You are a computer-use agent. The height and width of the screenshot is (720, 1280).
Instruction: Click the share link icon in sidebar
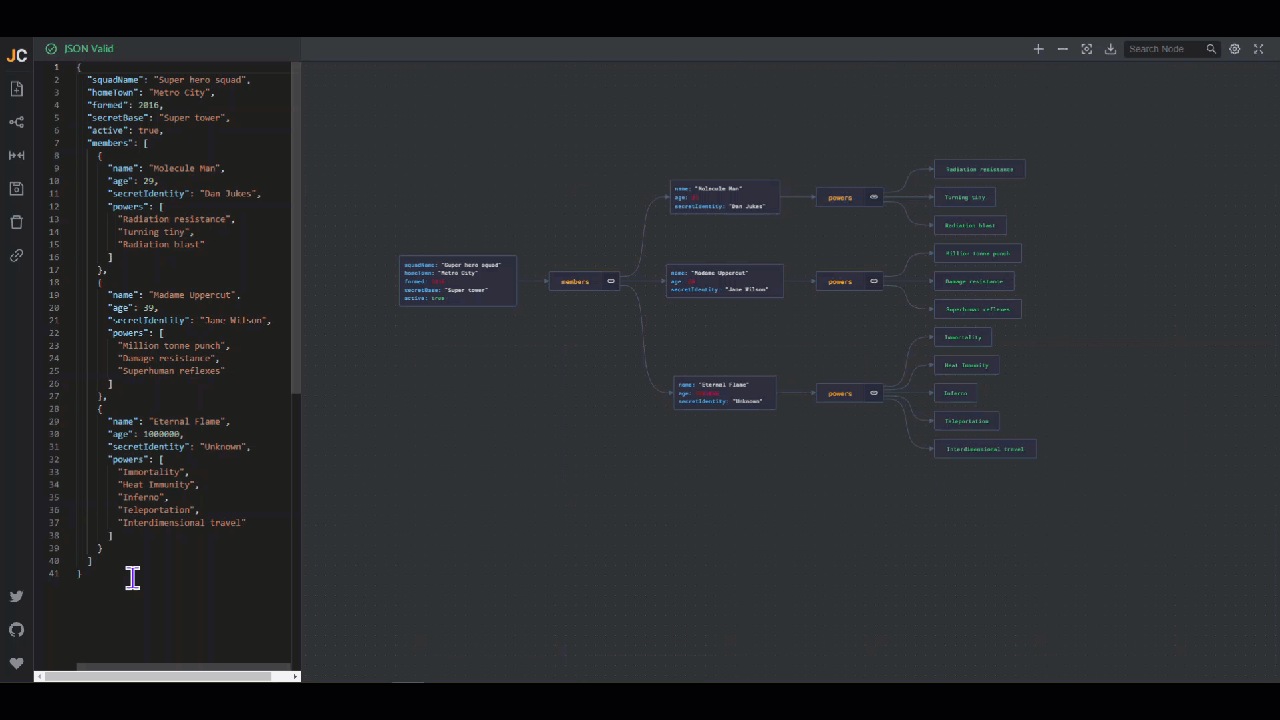16,256
